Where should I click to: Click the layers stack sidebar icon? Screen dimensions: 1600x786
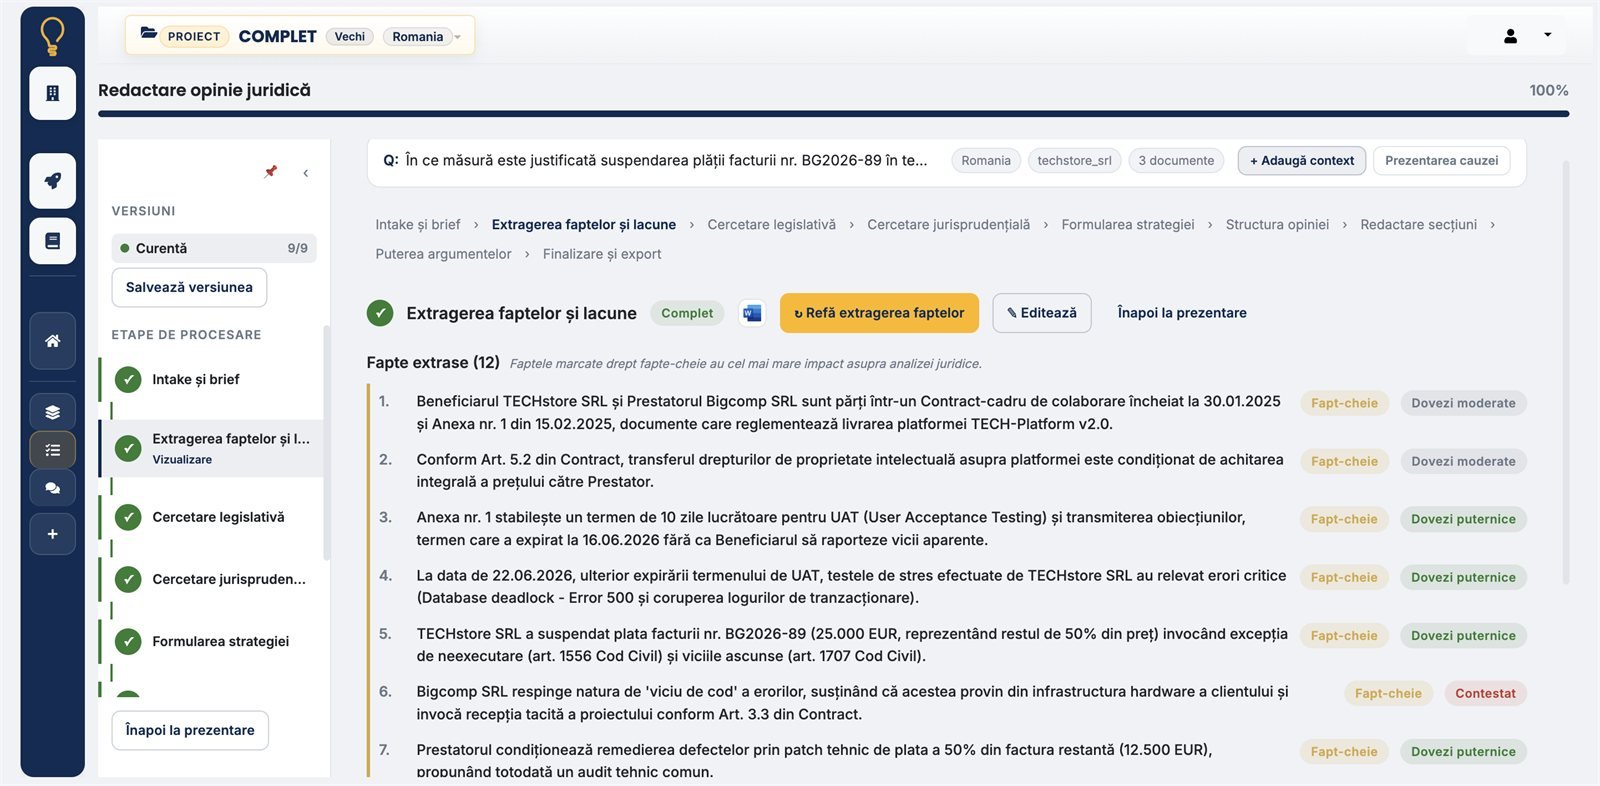[53, 412]
